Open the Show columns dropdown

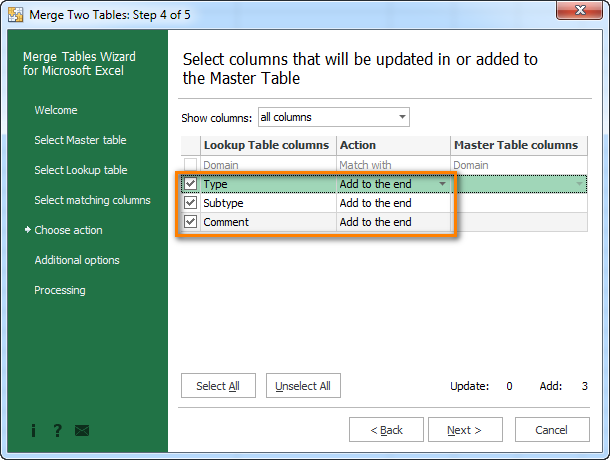(333, 118)
